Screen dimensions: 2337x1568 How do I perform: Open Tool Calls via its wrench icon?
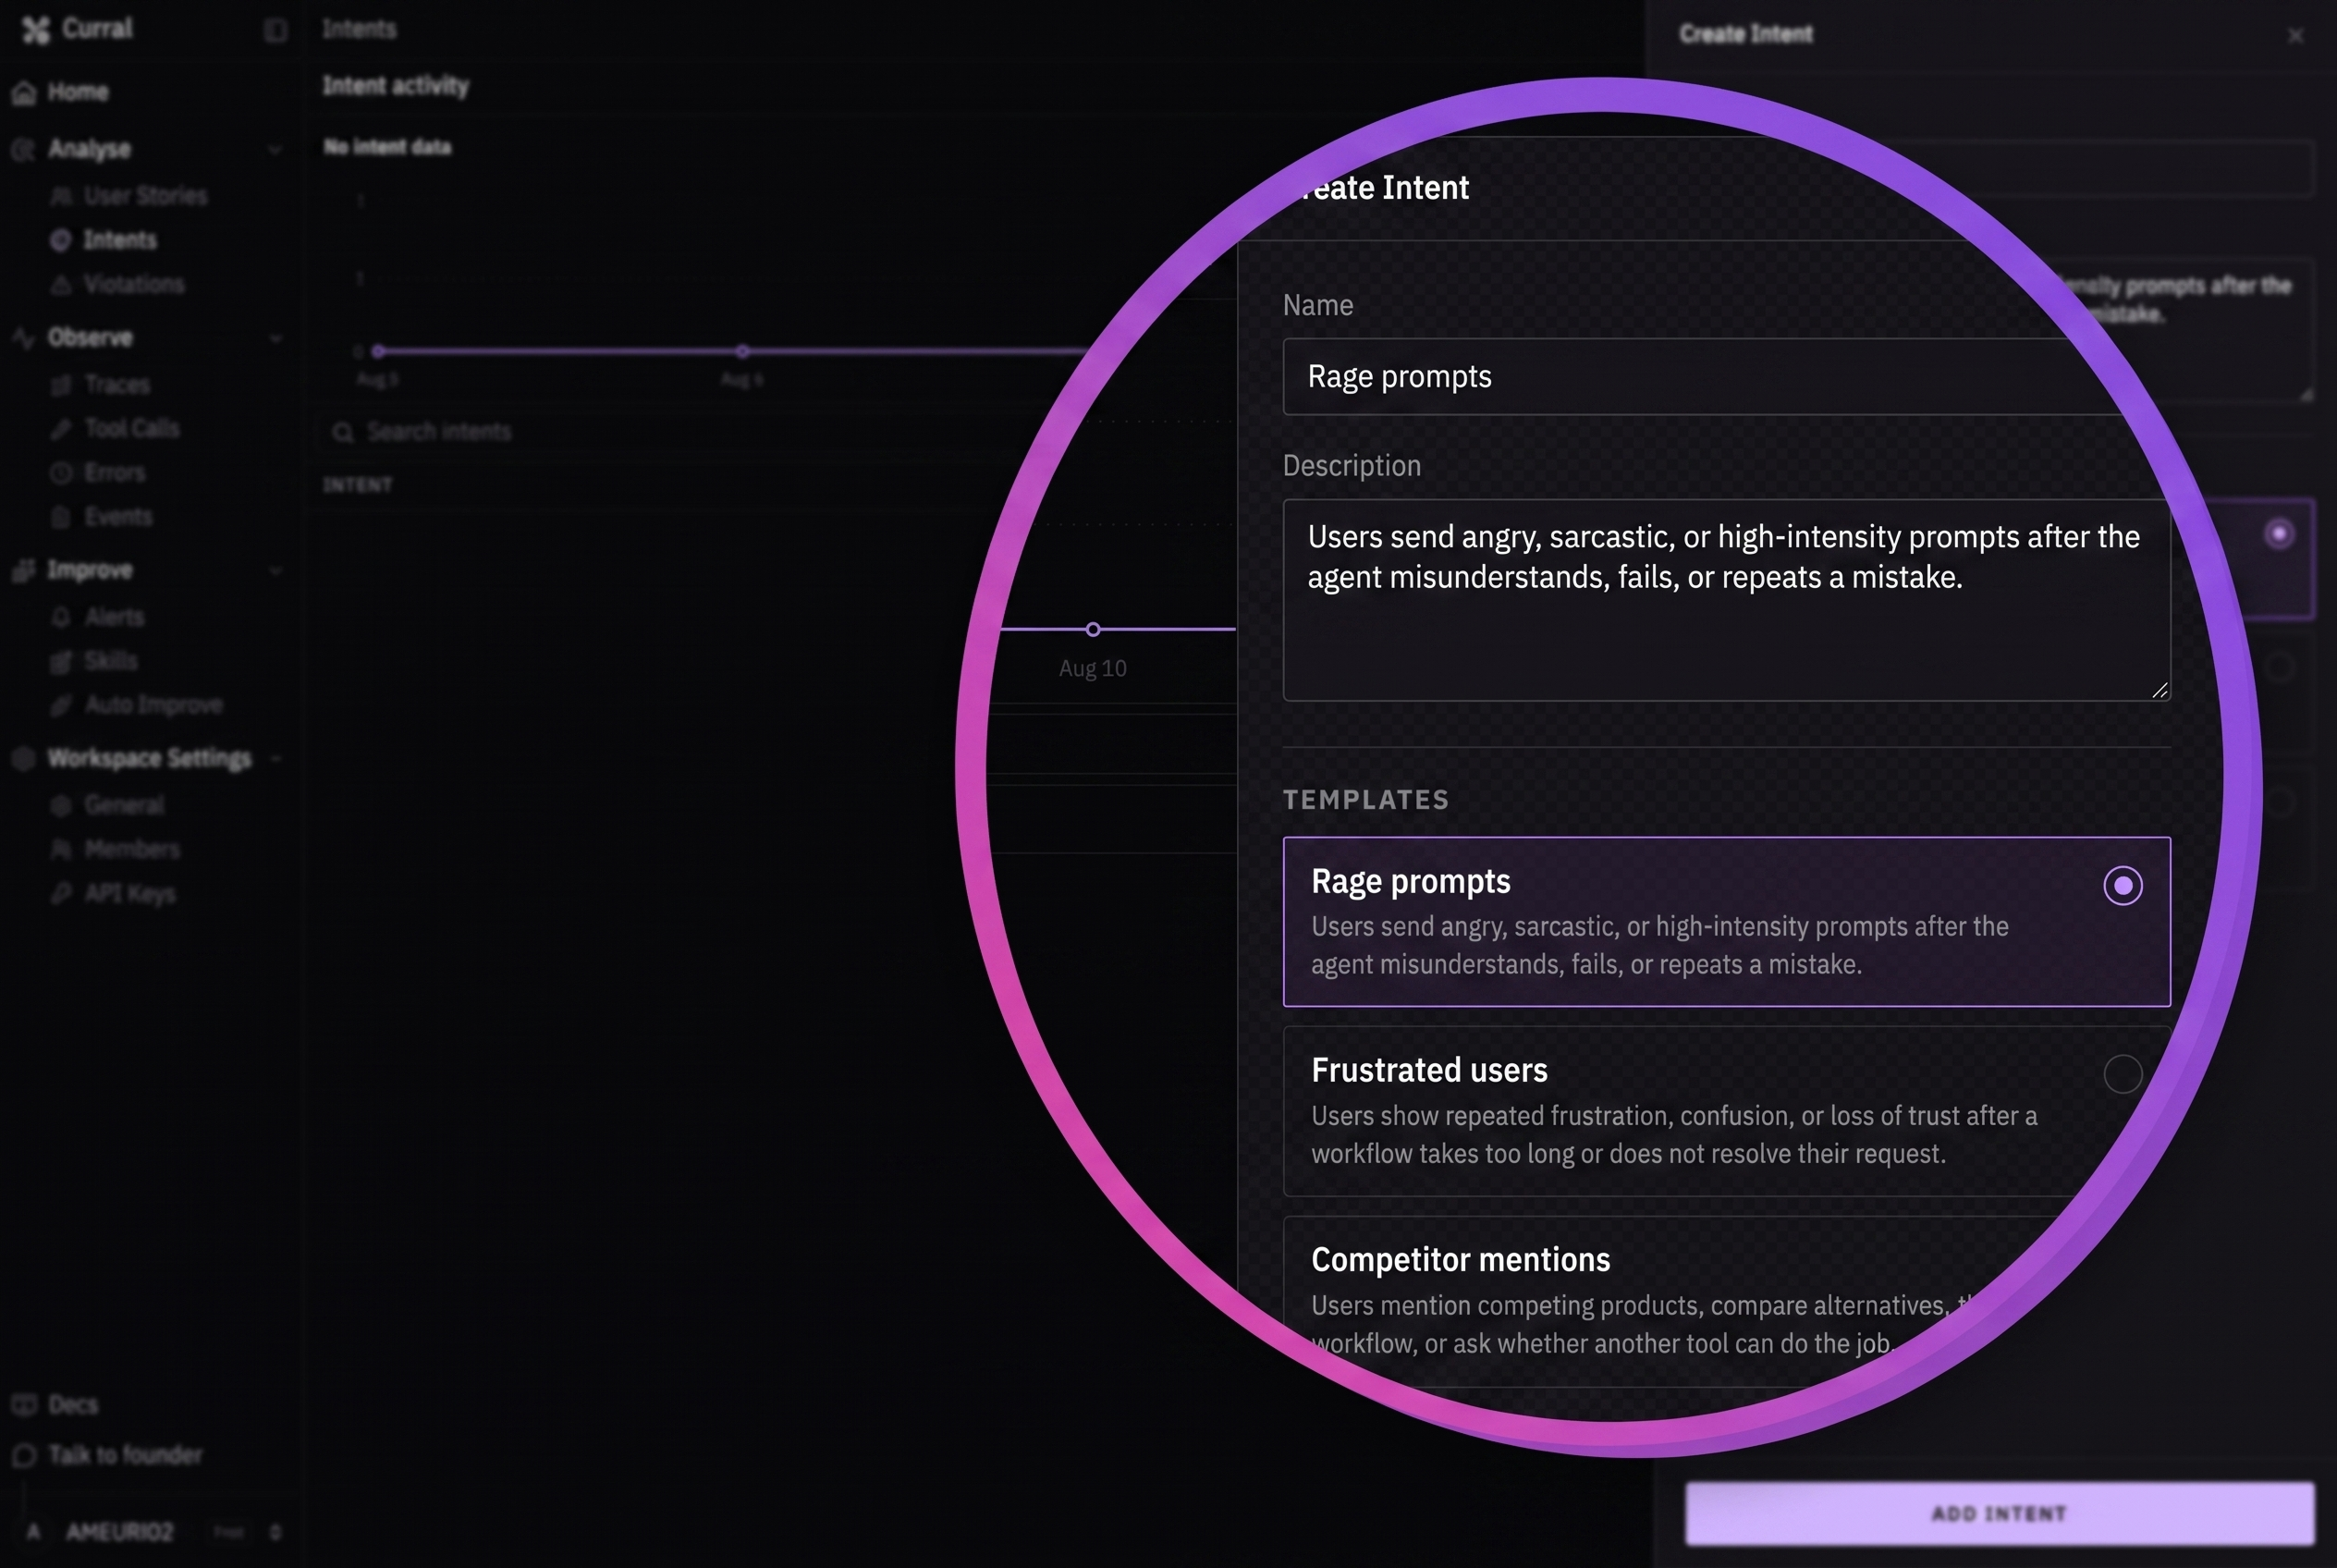click(x=61, y=429)
